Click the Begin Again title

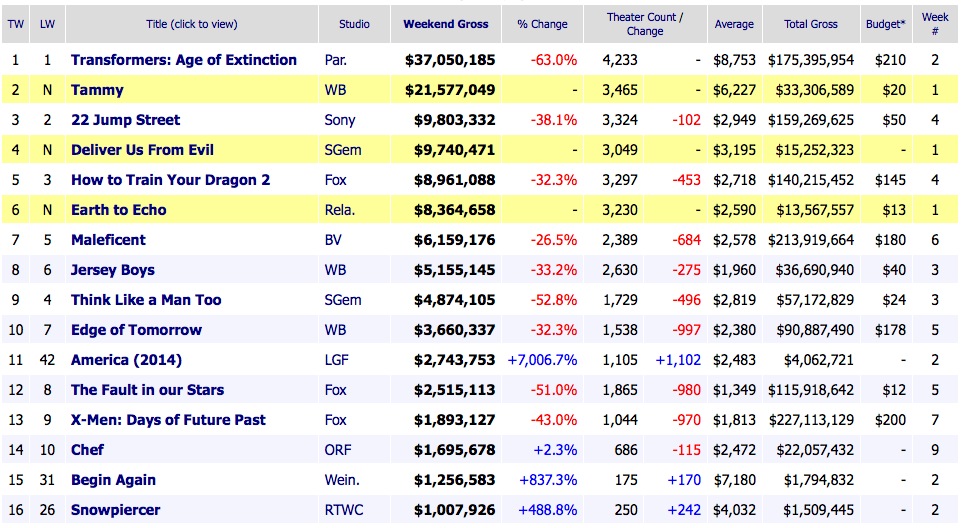pyautogui.click(x=113, y=480)
